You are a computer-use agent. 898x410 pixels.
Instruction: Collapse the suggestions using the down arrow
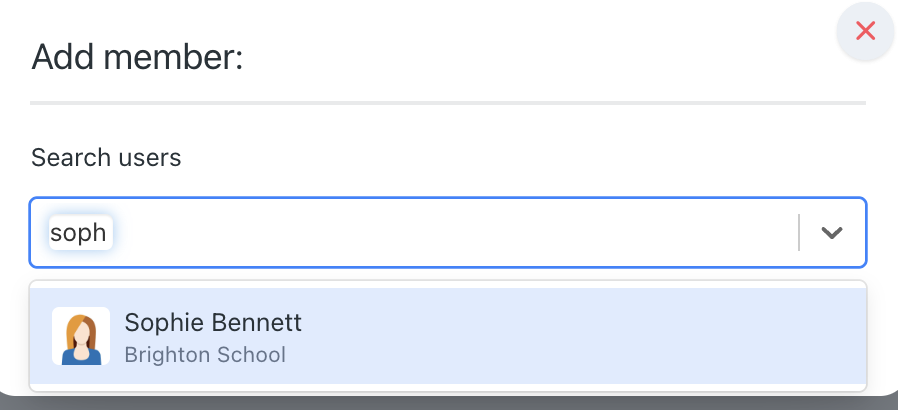pyautogui.click(x=832, y=232)
